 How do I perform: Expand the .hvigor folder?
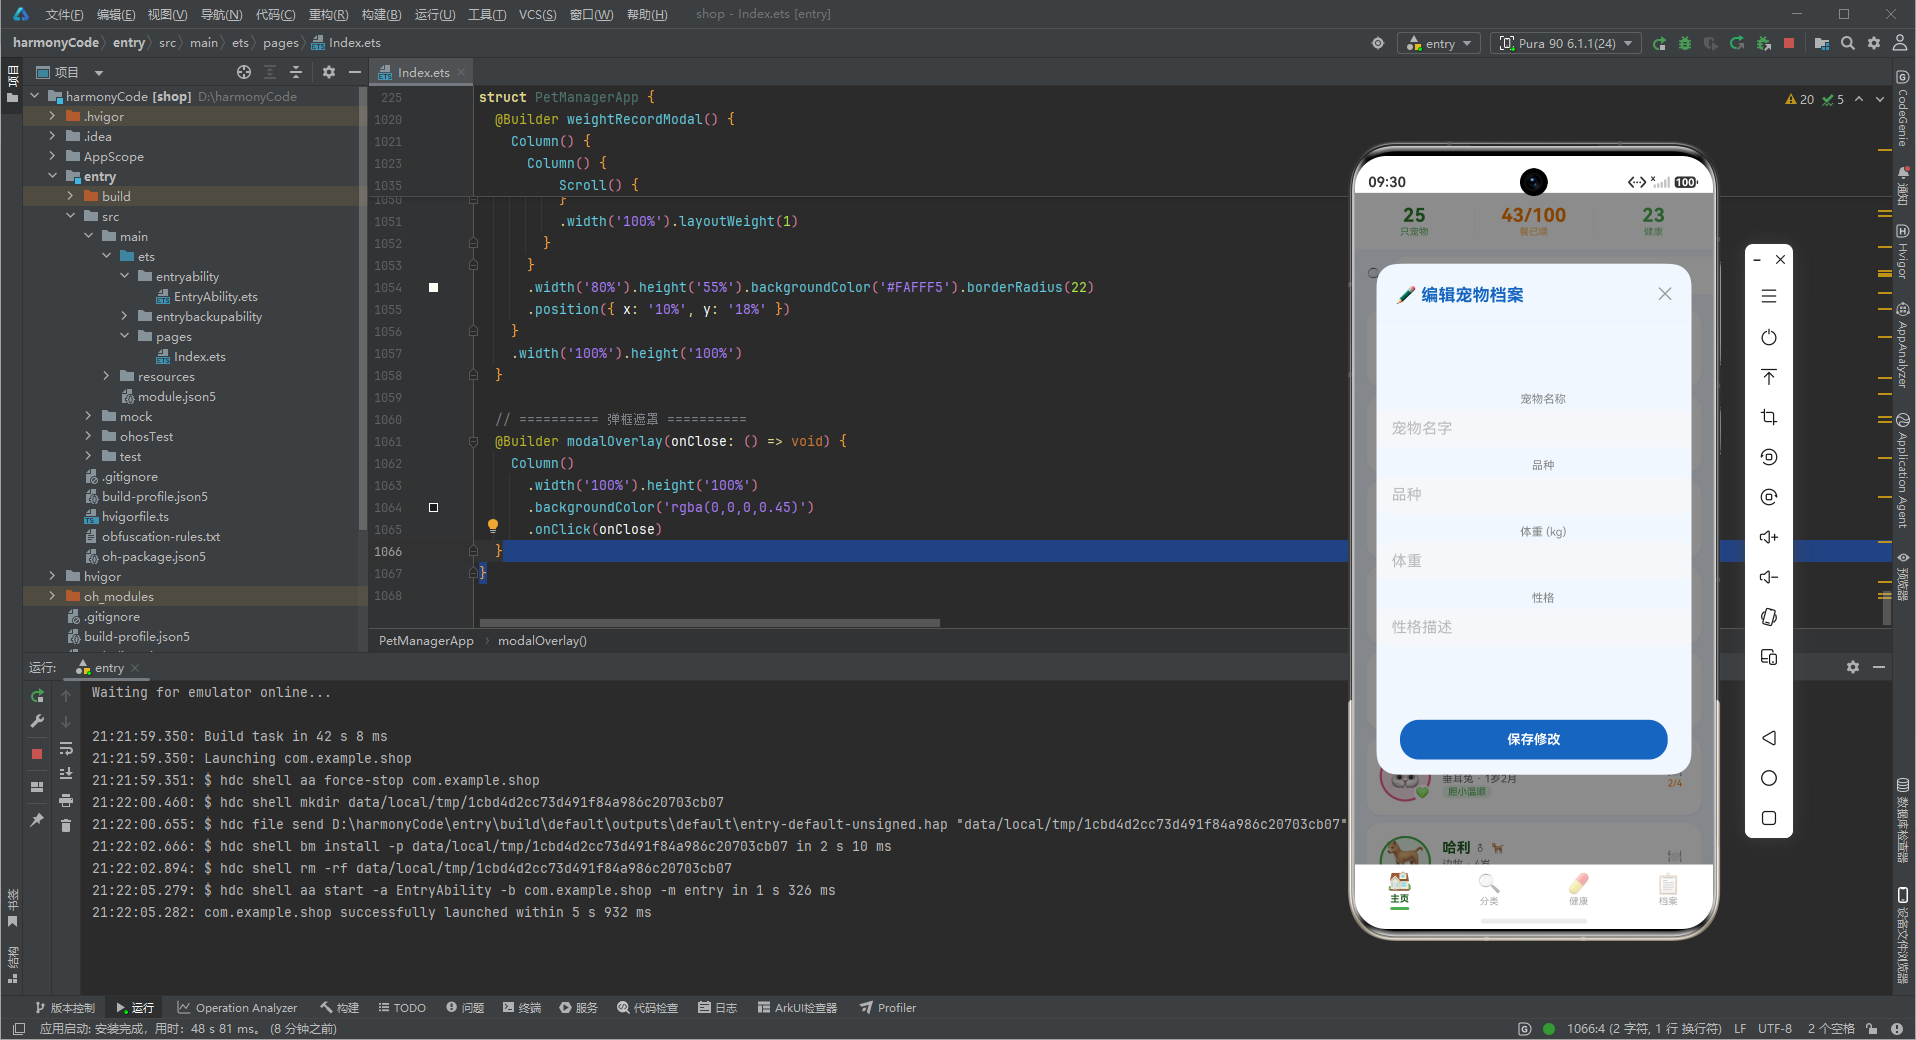(52, 117)
